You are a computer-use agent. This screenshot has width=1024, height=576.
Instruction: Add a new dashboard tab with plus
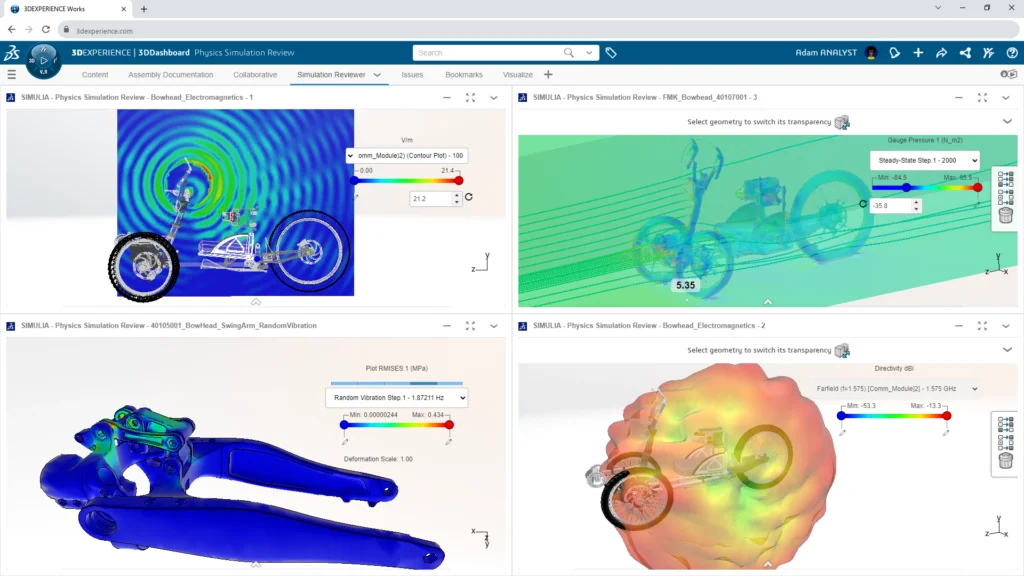click(548, 74)
